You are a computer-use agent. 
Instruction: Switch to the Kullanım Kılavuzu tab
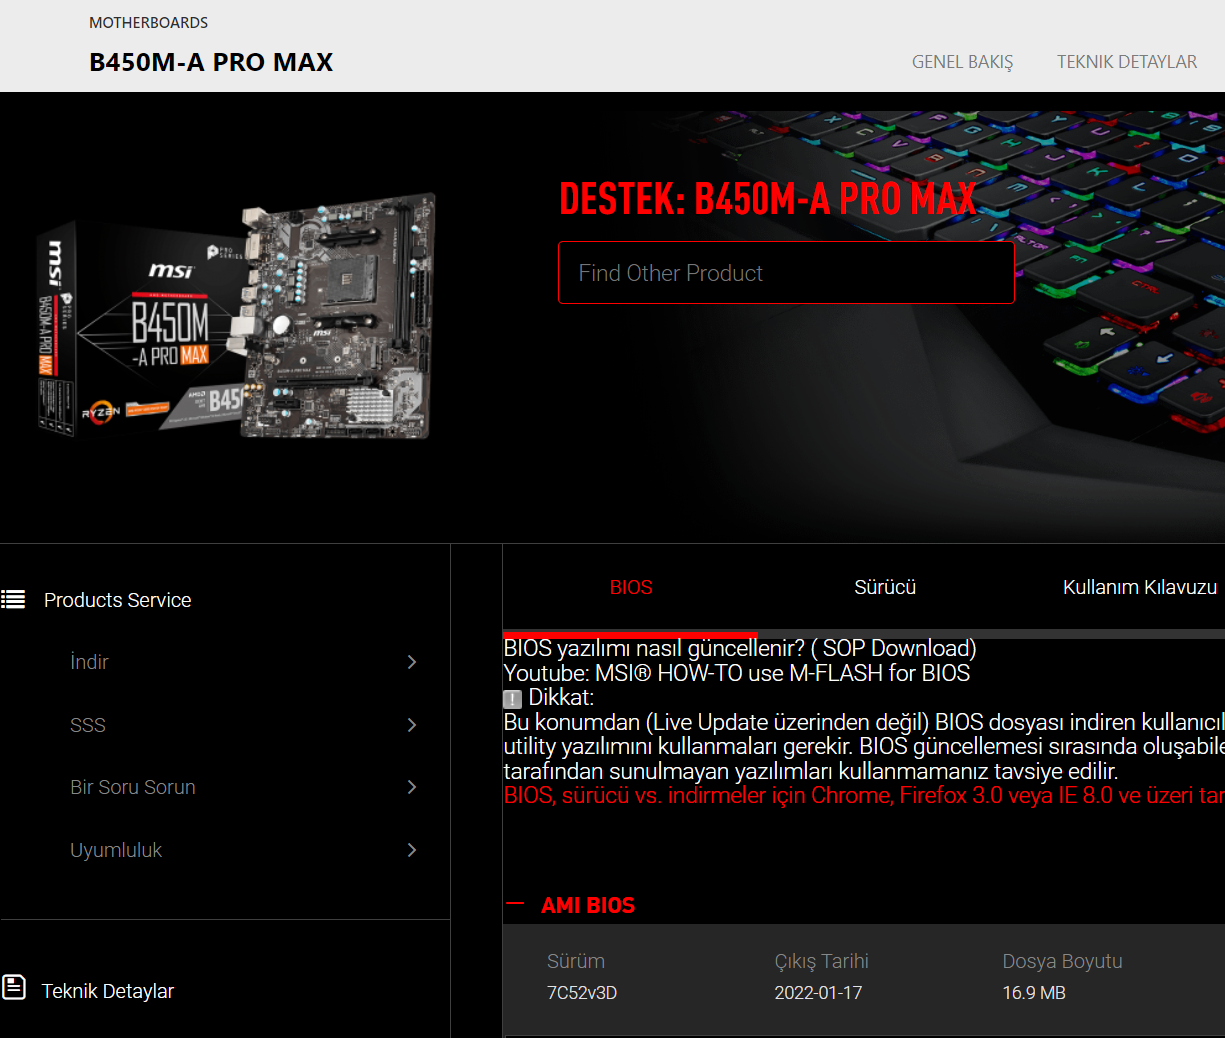pyautogui.click(x=1140, y=587)
